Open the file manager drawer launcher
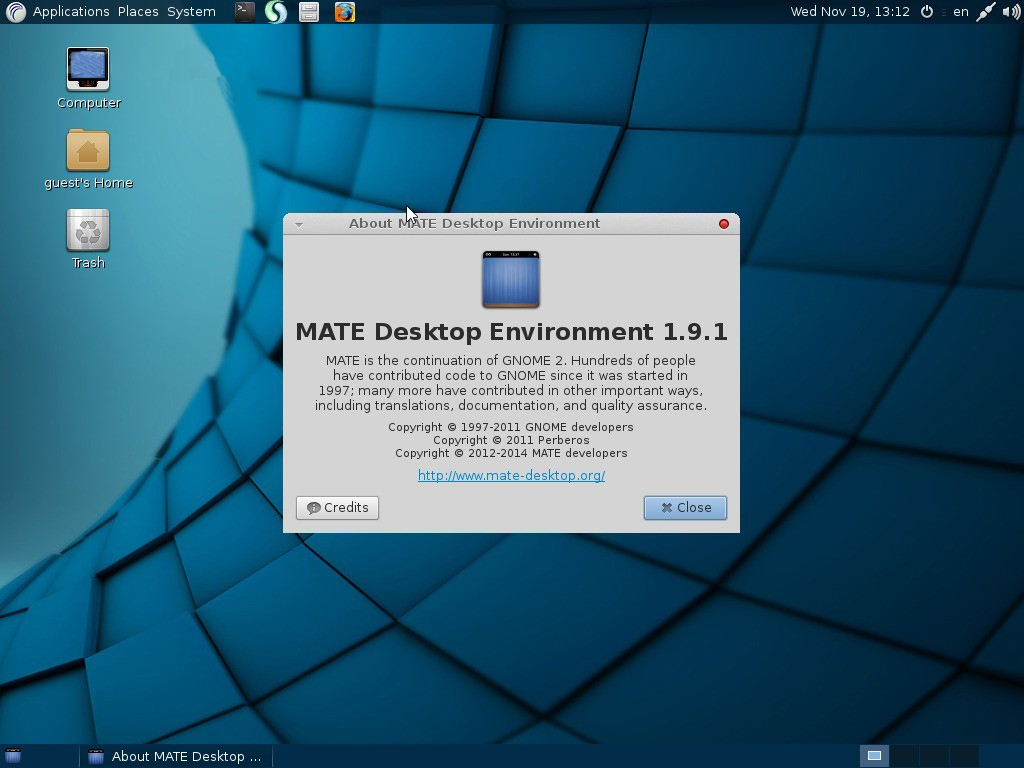Screen dimensions: 1024x768 point(309,12)
